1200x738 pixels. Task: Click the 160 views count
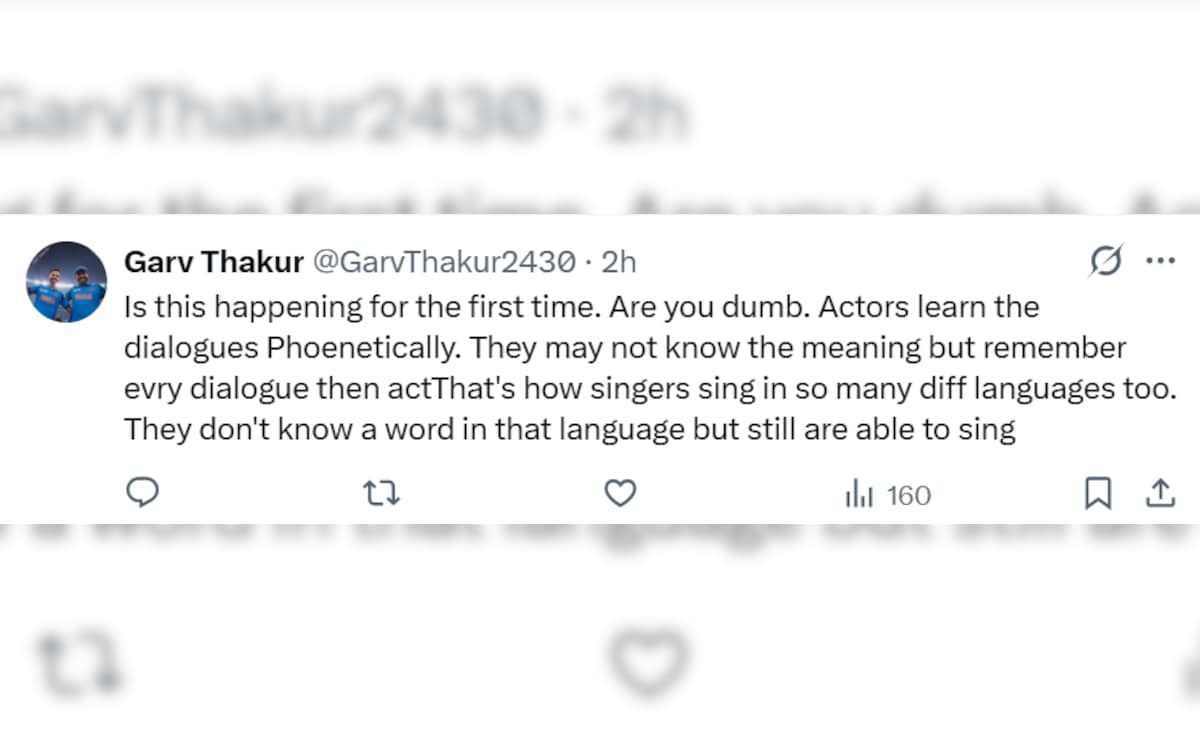click(x=908, y=495)
